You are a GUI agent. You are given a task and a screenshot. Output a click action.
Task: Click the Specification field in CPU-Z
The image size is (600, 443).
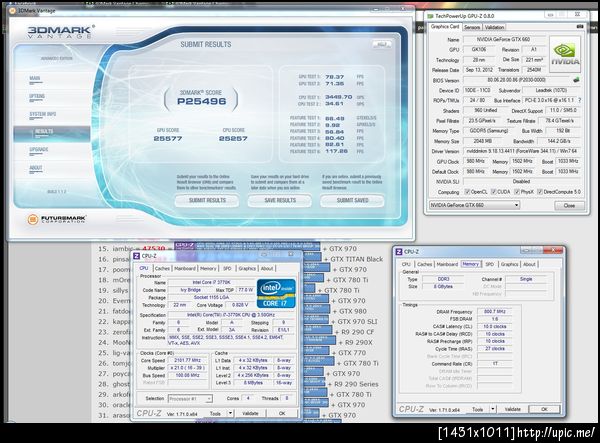point(231,315)
